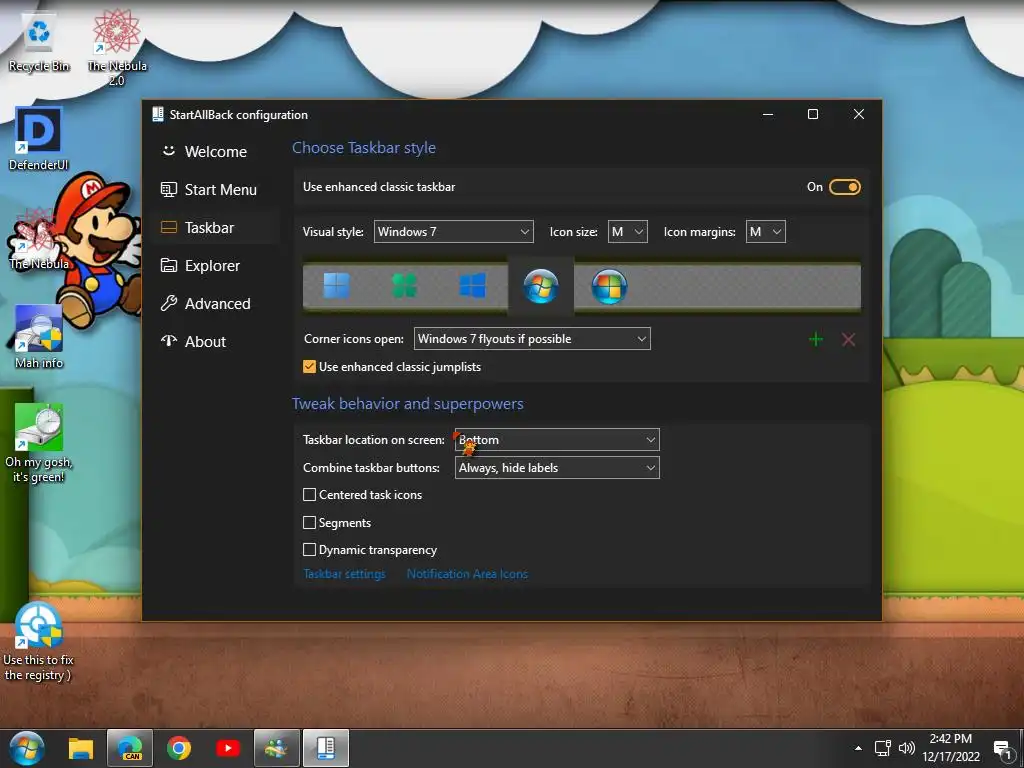Show hidden tray icons arrow
1024x768 pixels.
(858, 748)
